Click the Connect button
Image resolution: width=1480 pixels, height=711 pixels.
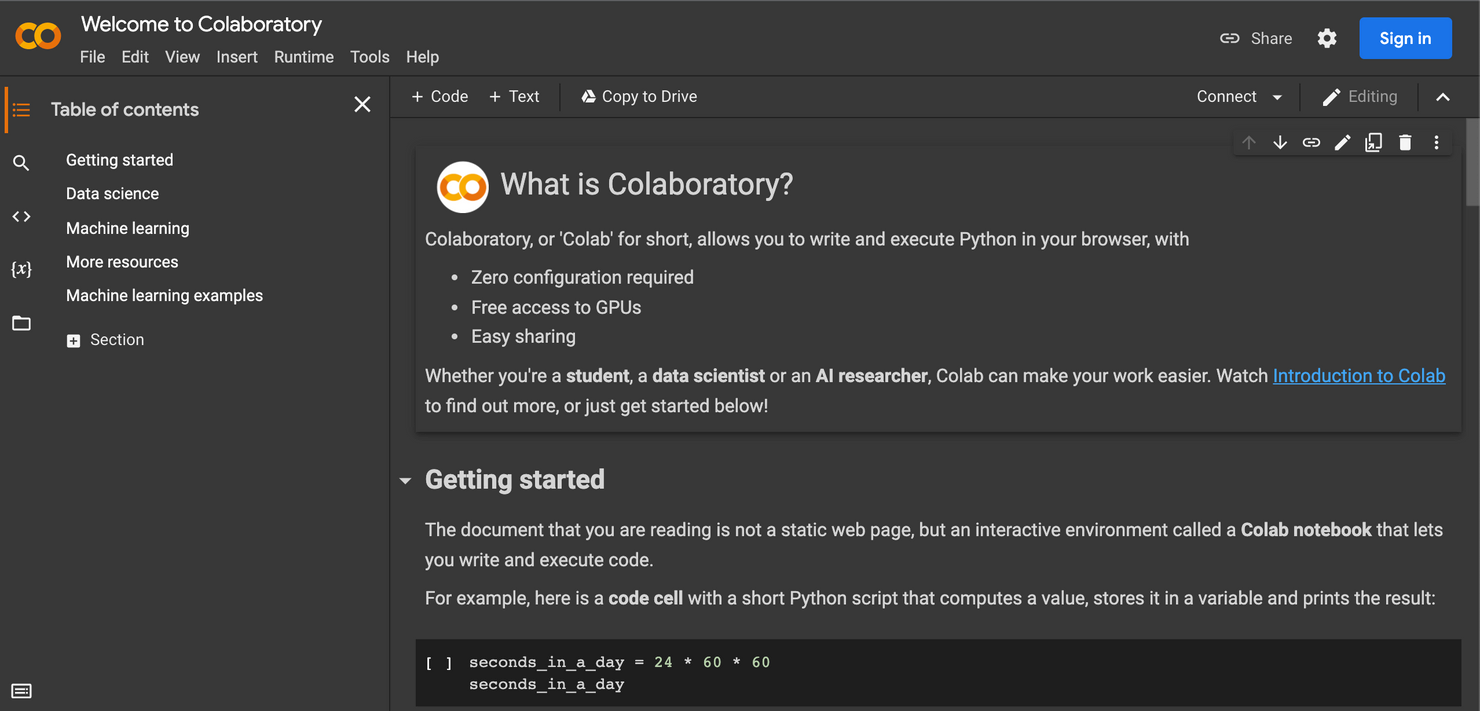coord(1227,96)
